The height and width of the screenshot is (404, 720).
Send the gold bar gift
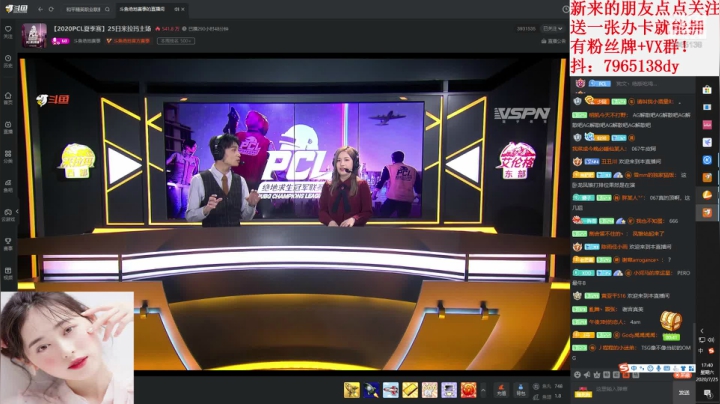click(410, 390)
